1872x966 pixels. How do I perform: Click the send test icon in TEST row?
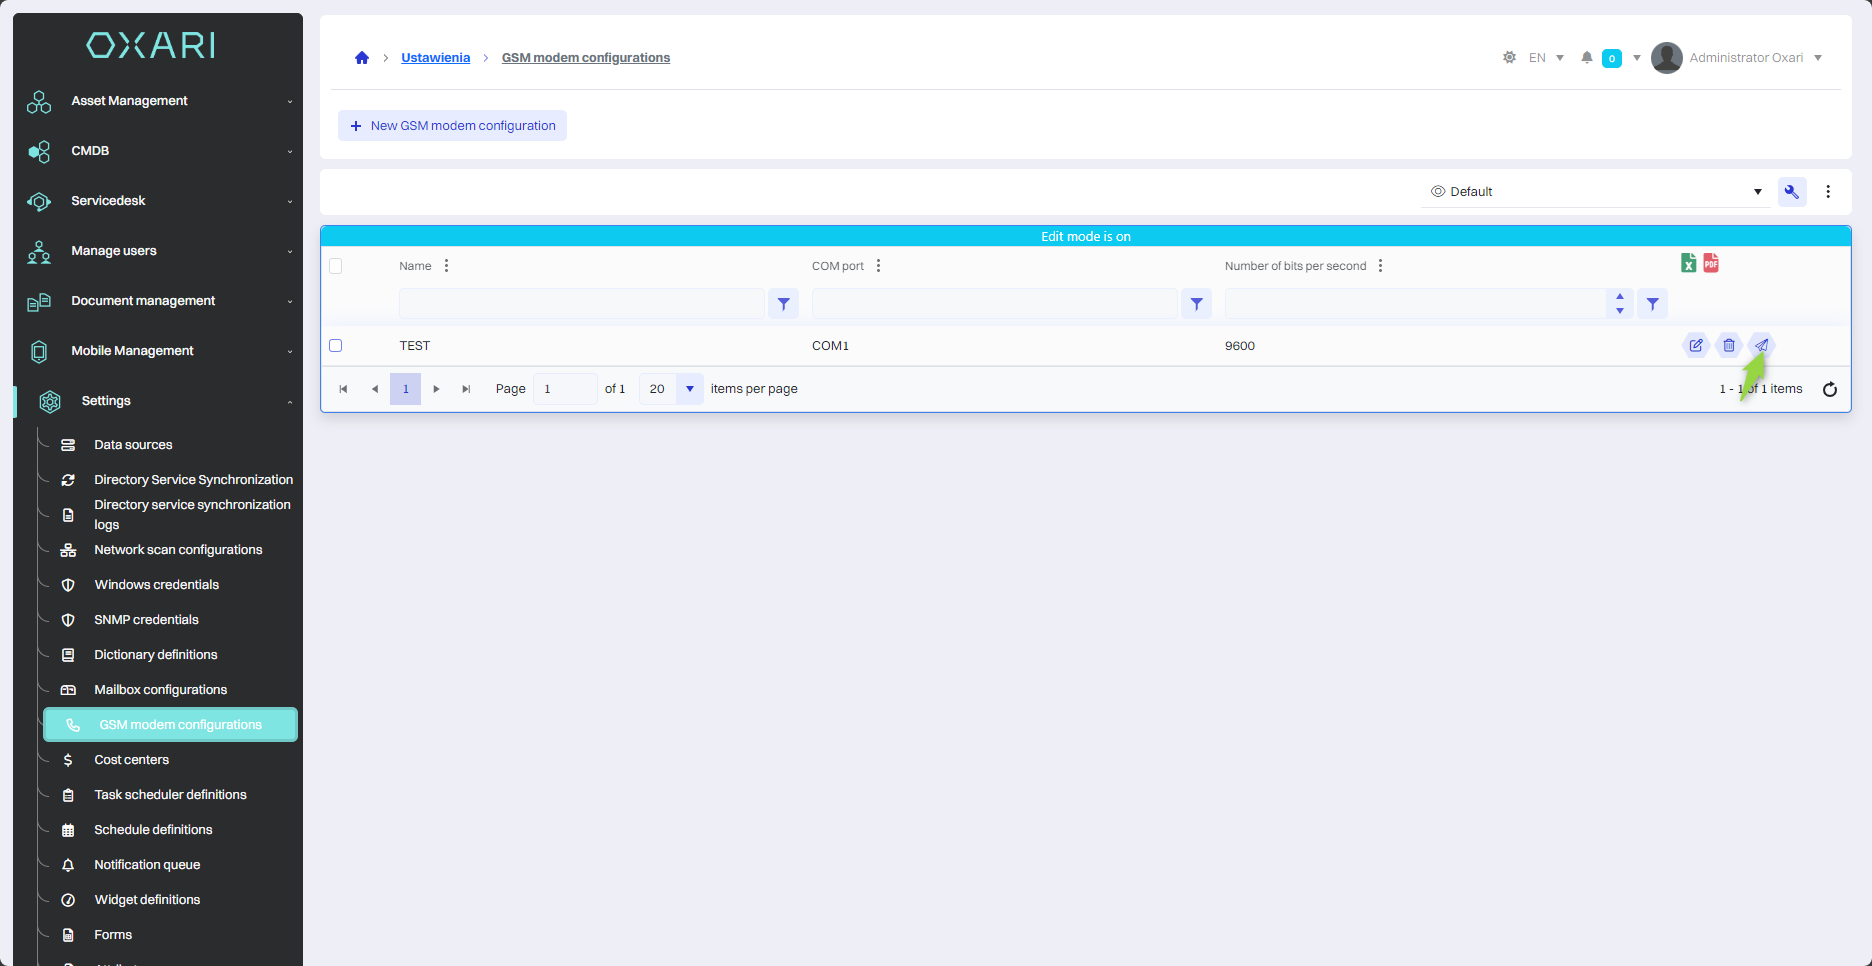pos(1761,345)
